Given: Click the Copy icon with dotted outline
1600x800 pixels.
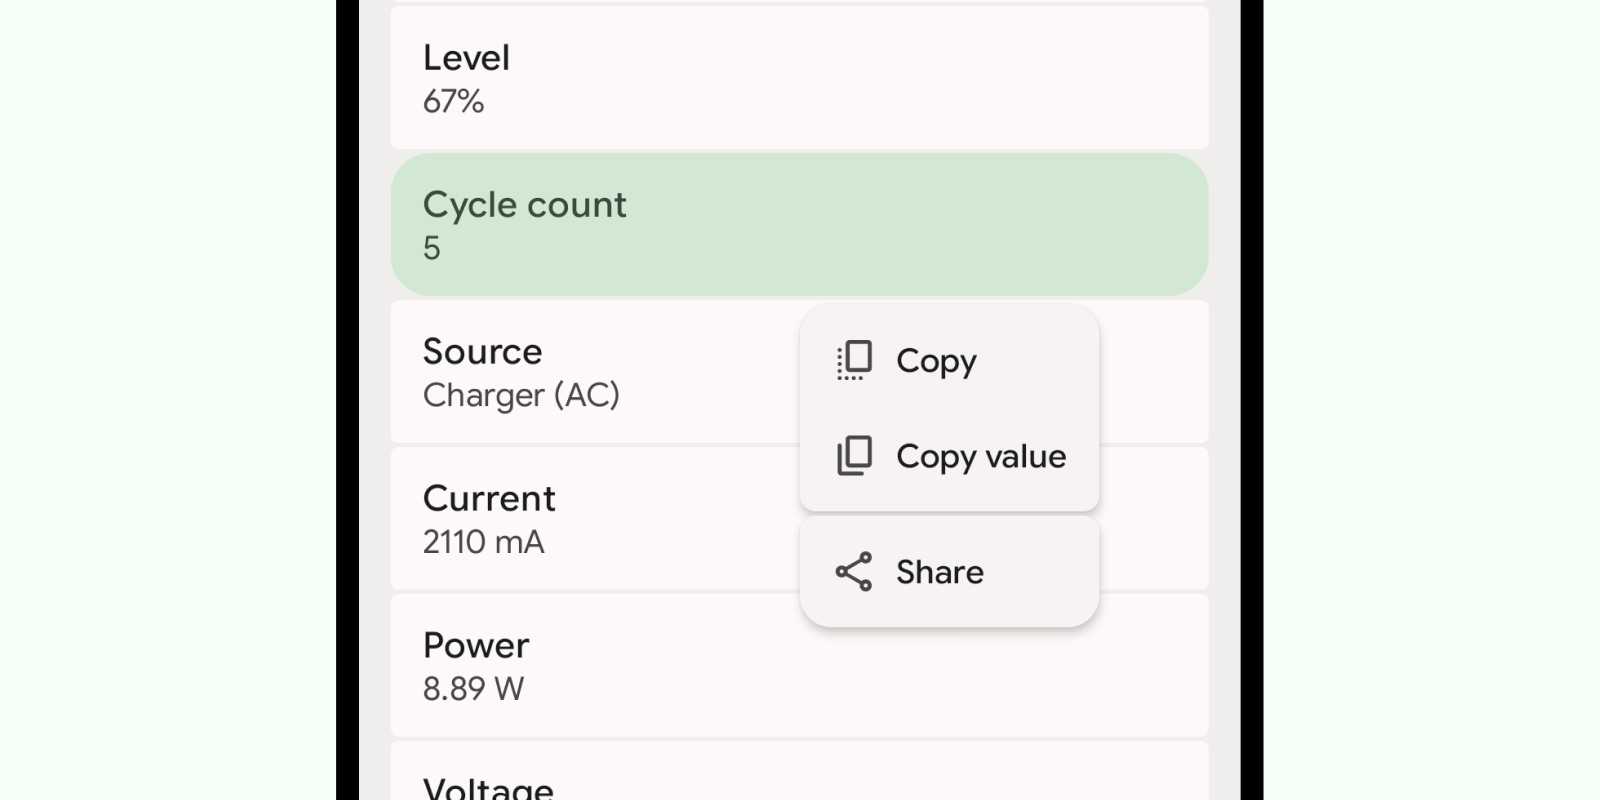Looking at the screenshot, I should click(854, 360).
